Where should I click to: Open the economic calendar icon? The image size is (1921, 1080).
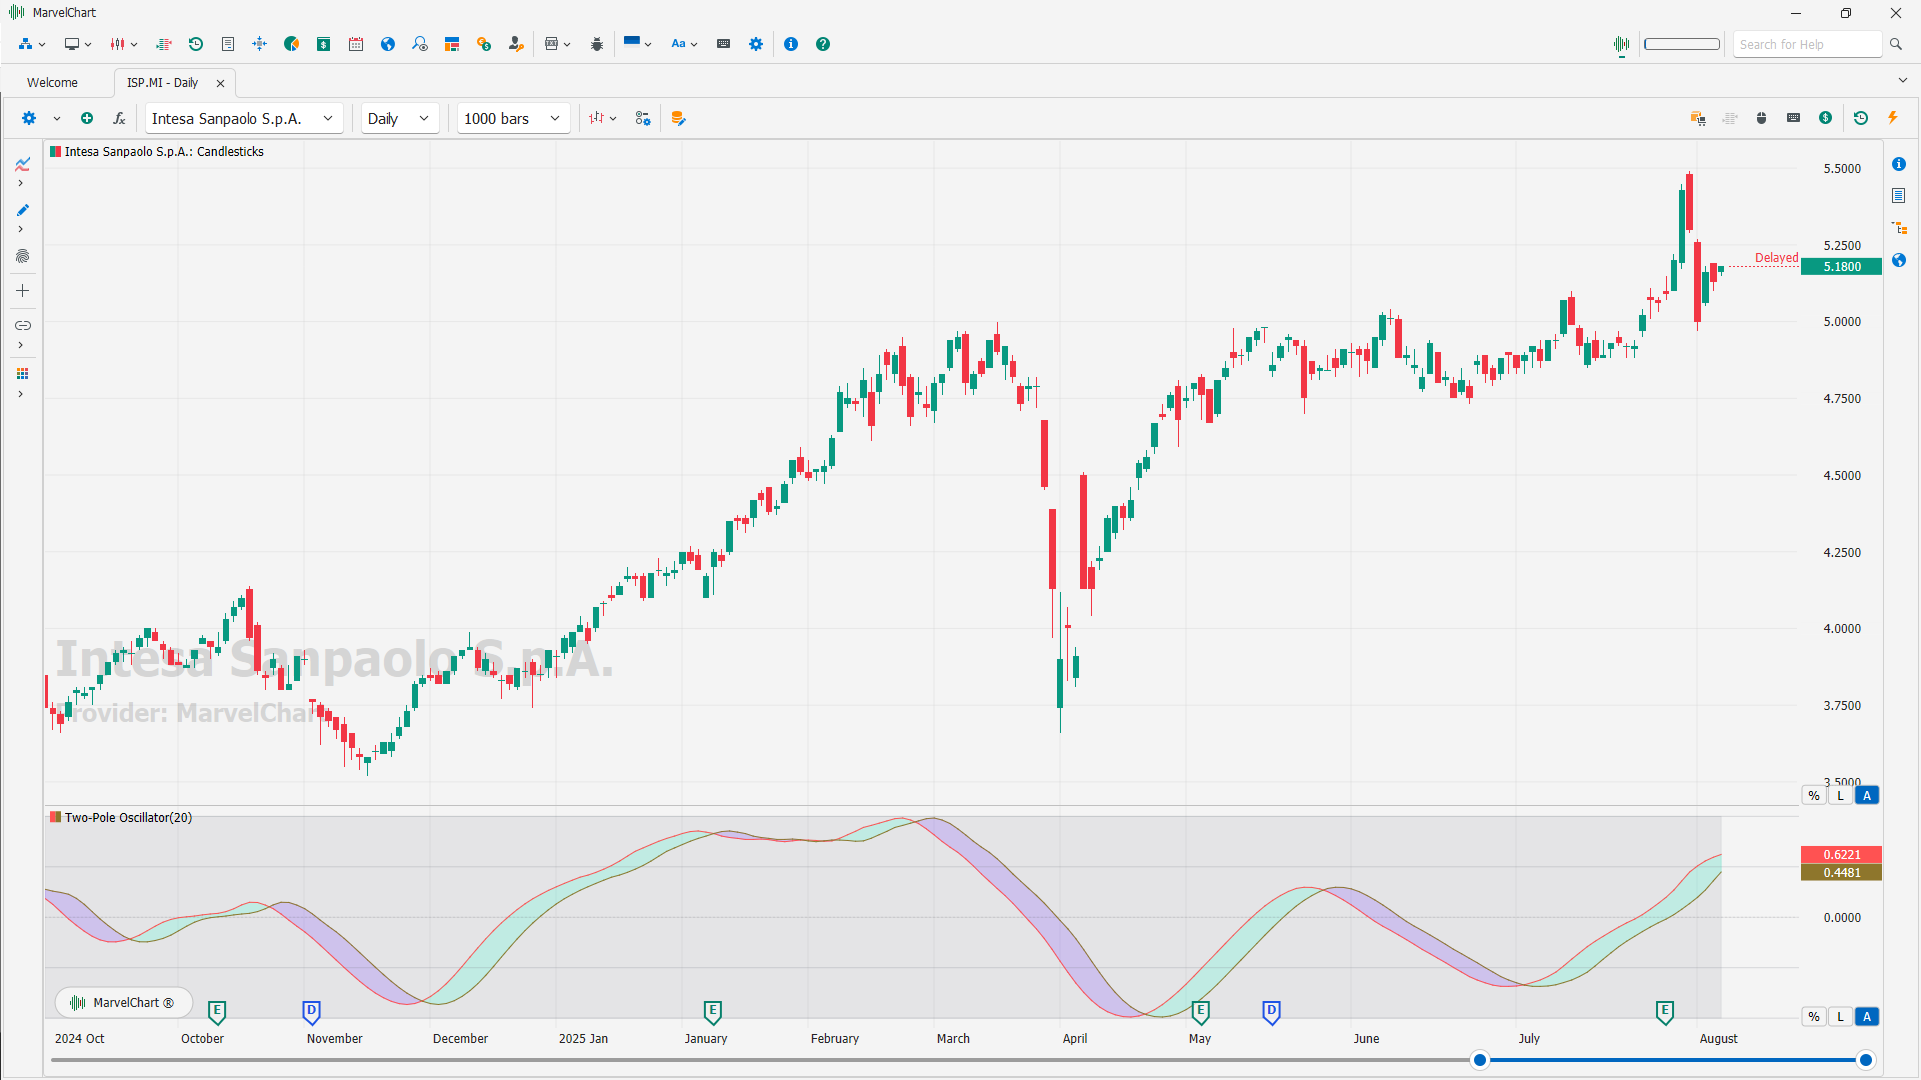[x=356, y=44]
